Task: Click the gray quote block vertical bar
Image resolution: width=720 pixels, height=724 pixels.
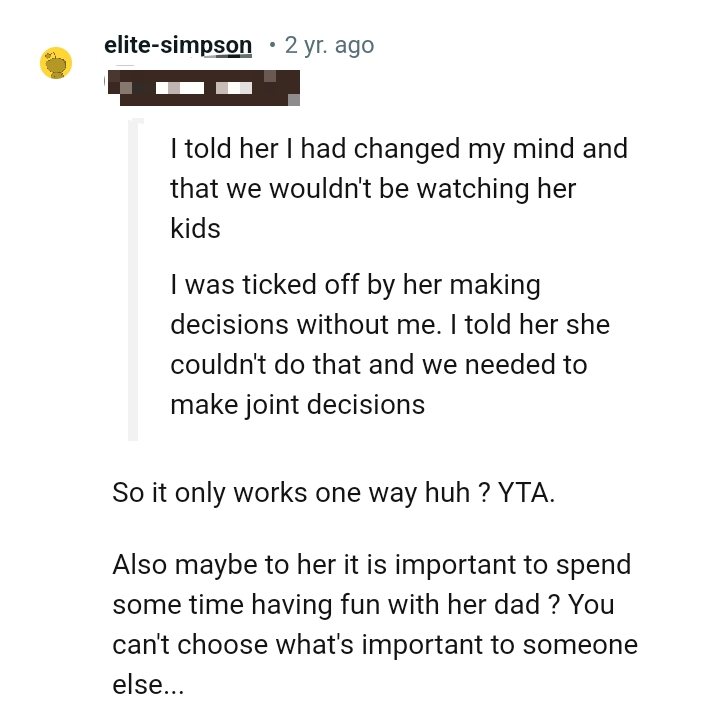Action: tap(134, 280)
